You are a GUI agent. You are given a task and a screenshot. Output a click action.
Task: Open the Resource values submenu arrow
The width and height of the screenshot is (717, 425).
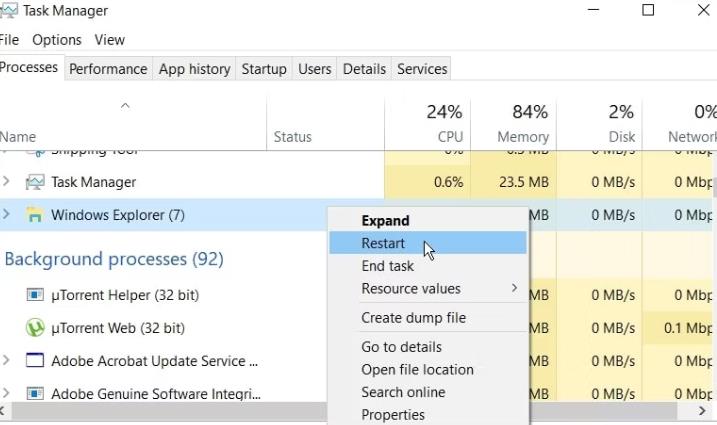click(x=514, y=288)
